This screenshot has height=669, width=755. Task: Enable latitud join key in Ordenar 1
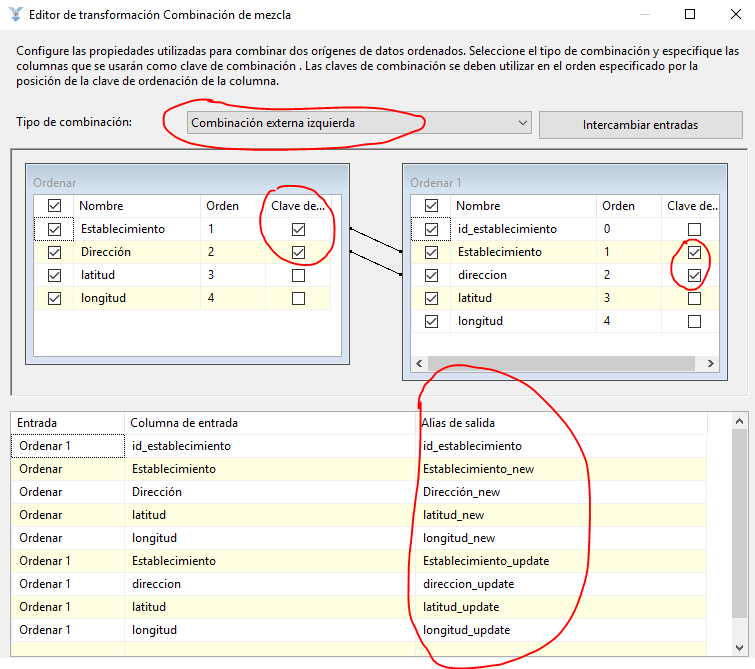tap(694, 298)
